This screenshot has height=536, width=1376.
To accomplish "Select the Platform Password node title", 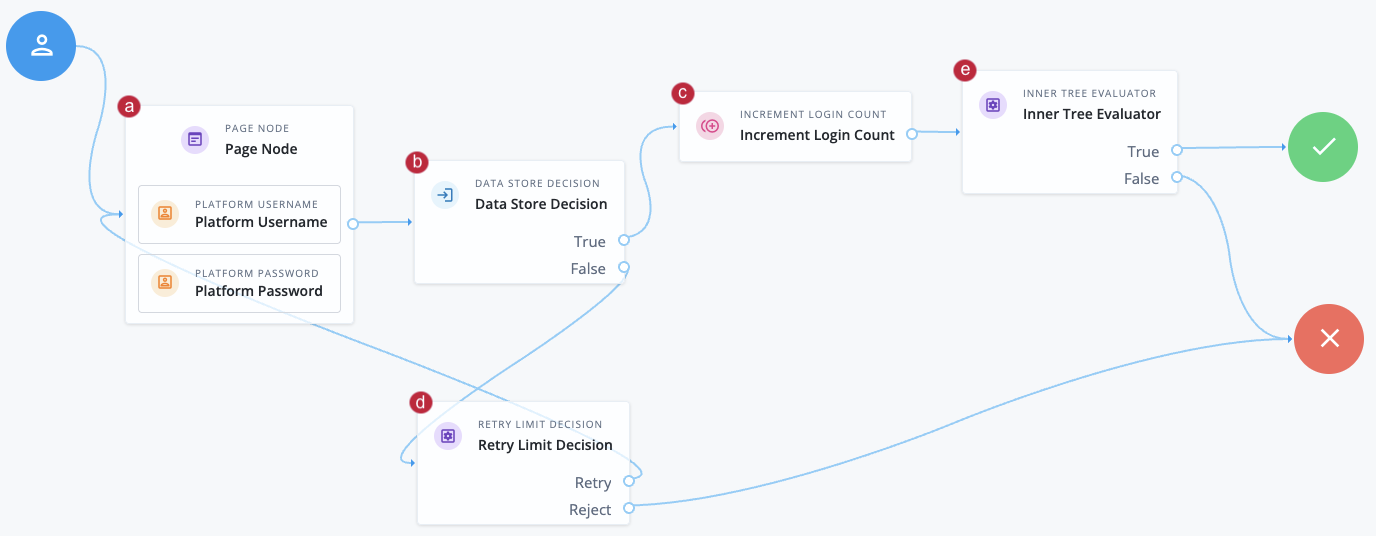I will click(258, 291).
